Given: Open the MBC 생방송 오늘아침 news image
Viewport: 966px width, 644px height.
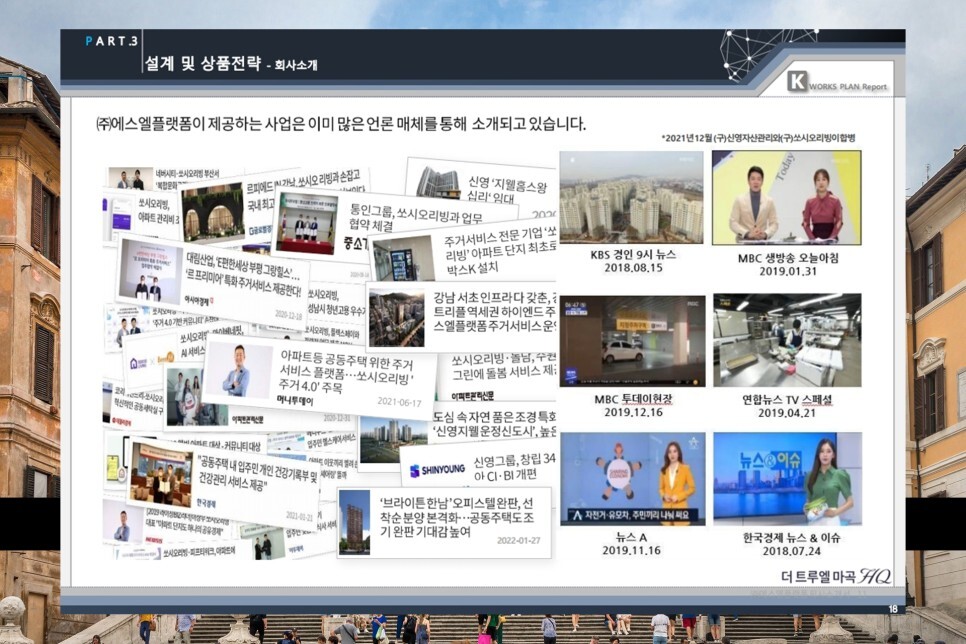Looking at the screenshot, I should click(787, 198).
